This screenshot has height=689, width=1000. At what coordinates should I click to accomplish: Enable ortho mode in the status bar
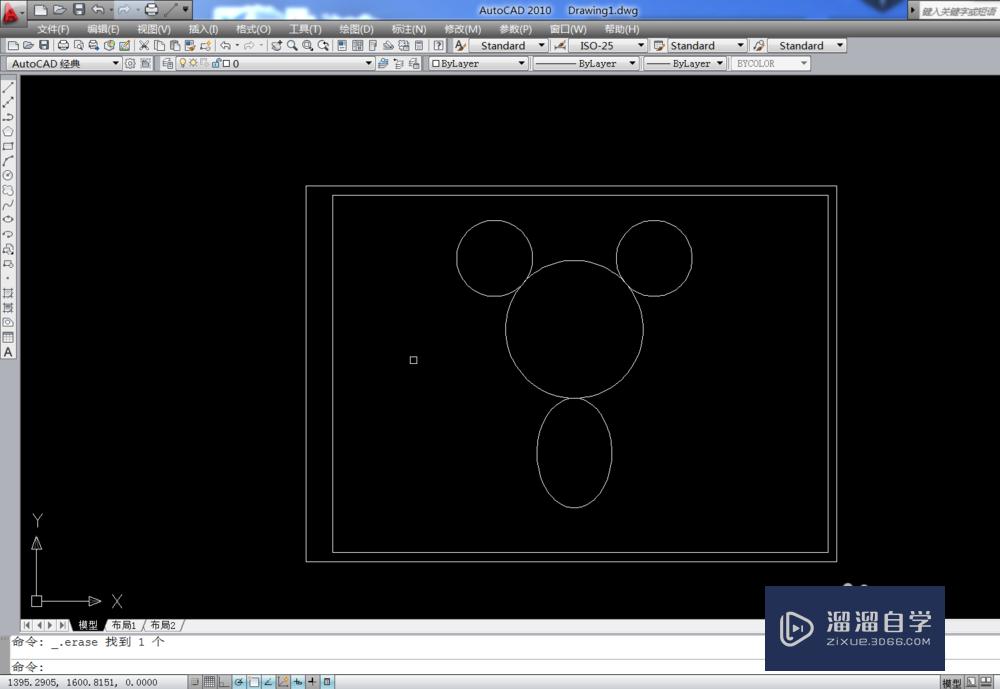(222, 681)
